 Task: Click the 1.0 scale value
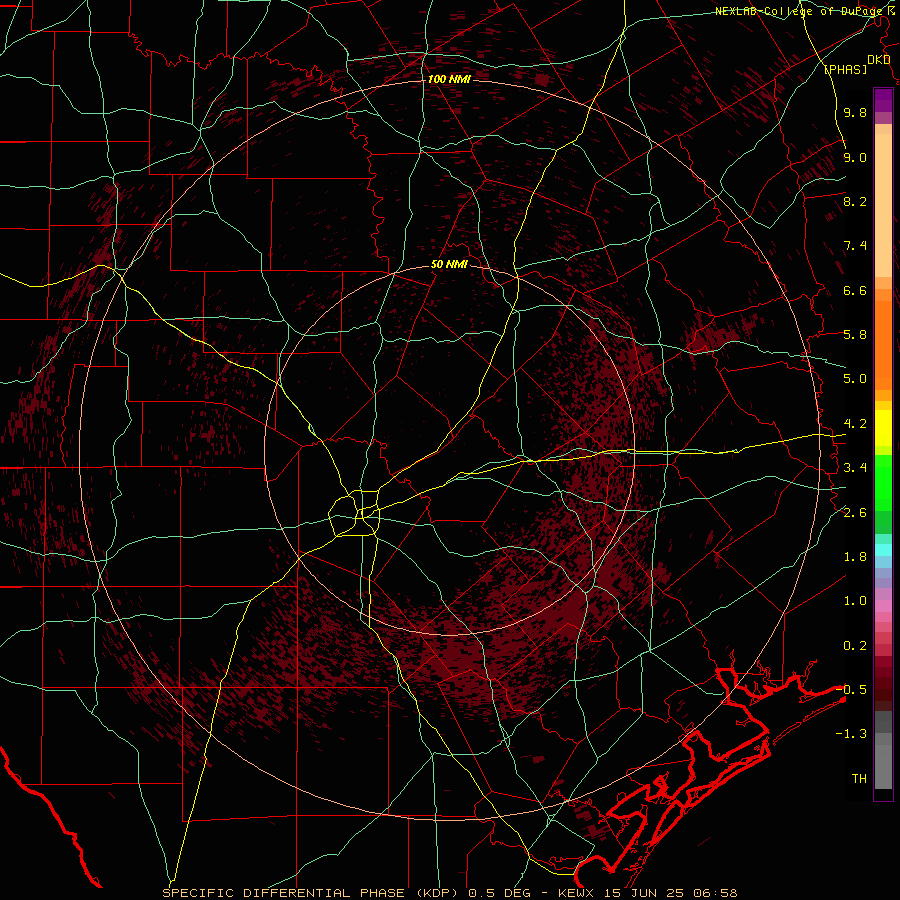[x=855, y=601]
